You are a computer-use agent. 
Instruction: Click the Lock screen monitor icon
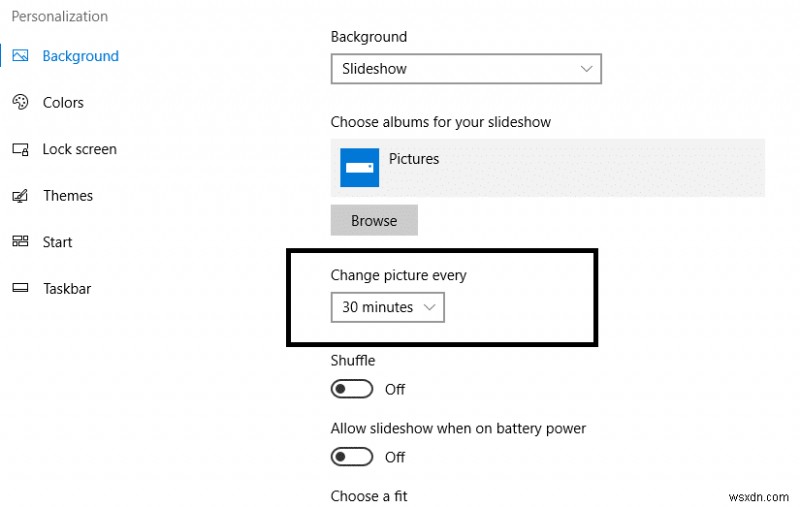point(20,149)
